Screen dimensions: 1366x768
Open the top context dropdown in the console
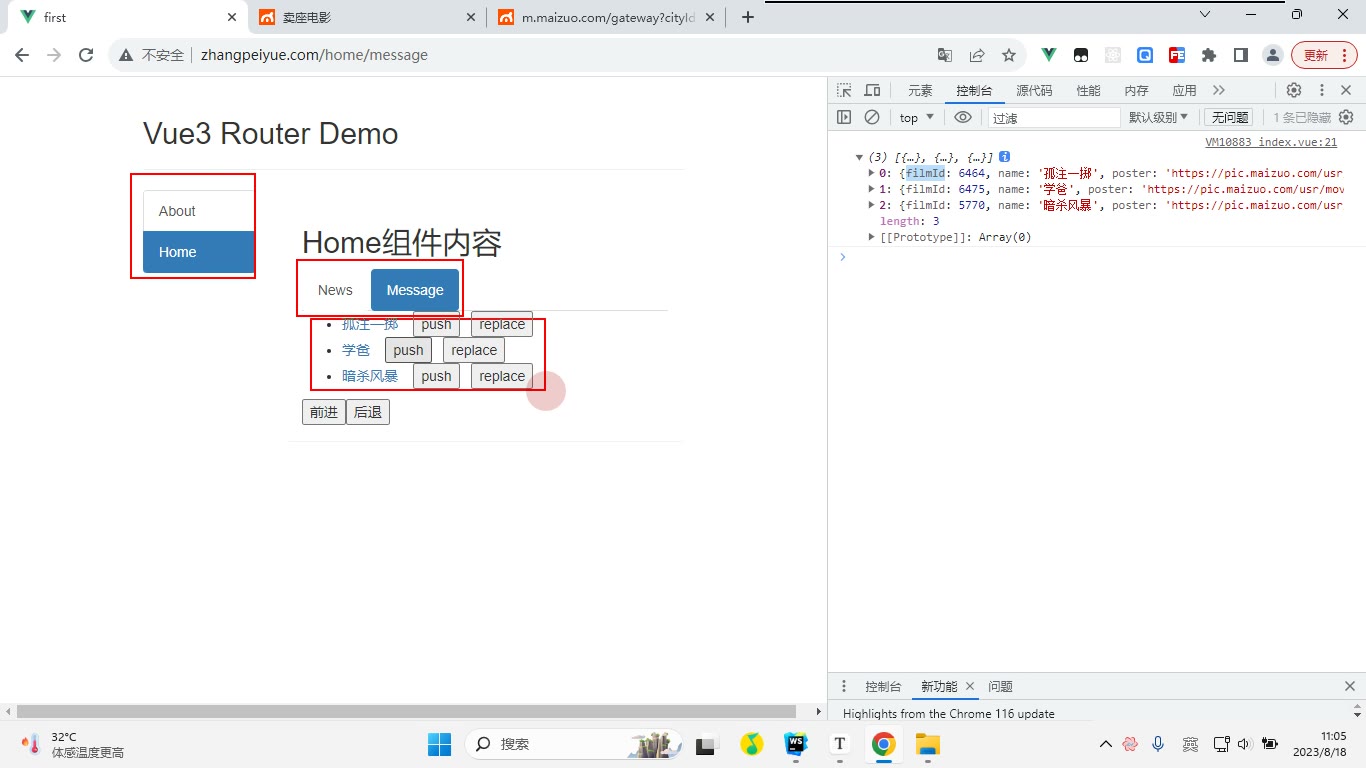pos(916,117)
